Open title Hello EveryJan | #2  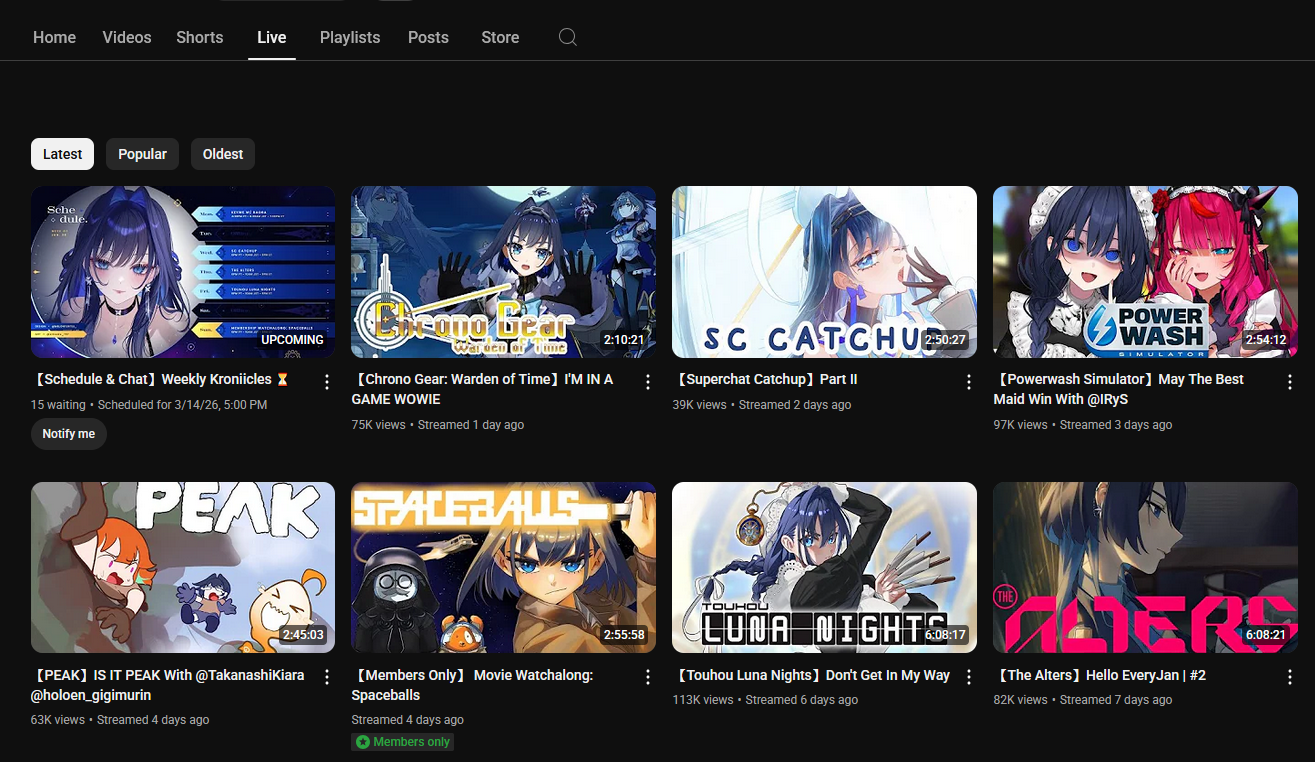click(x=1100, y=676)
